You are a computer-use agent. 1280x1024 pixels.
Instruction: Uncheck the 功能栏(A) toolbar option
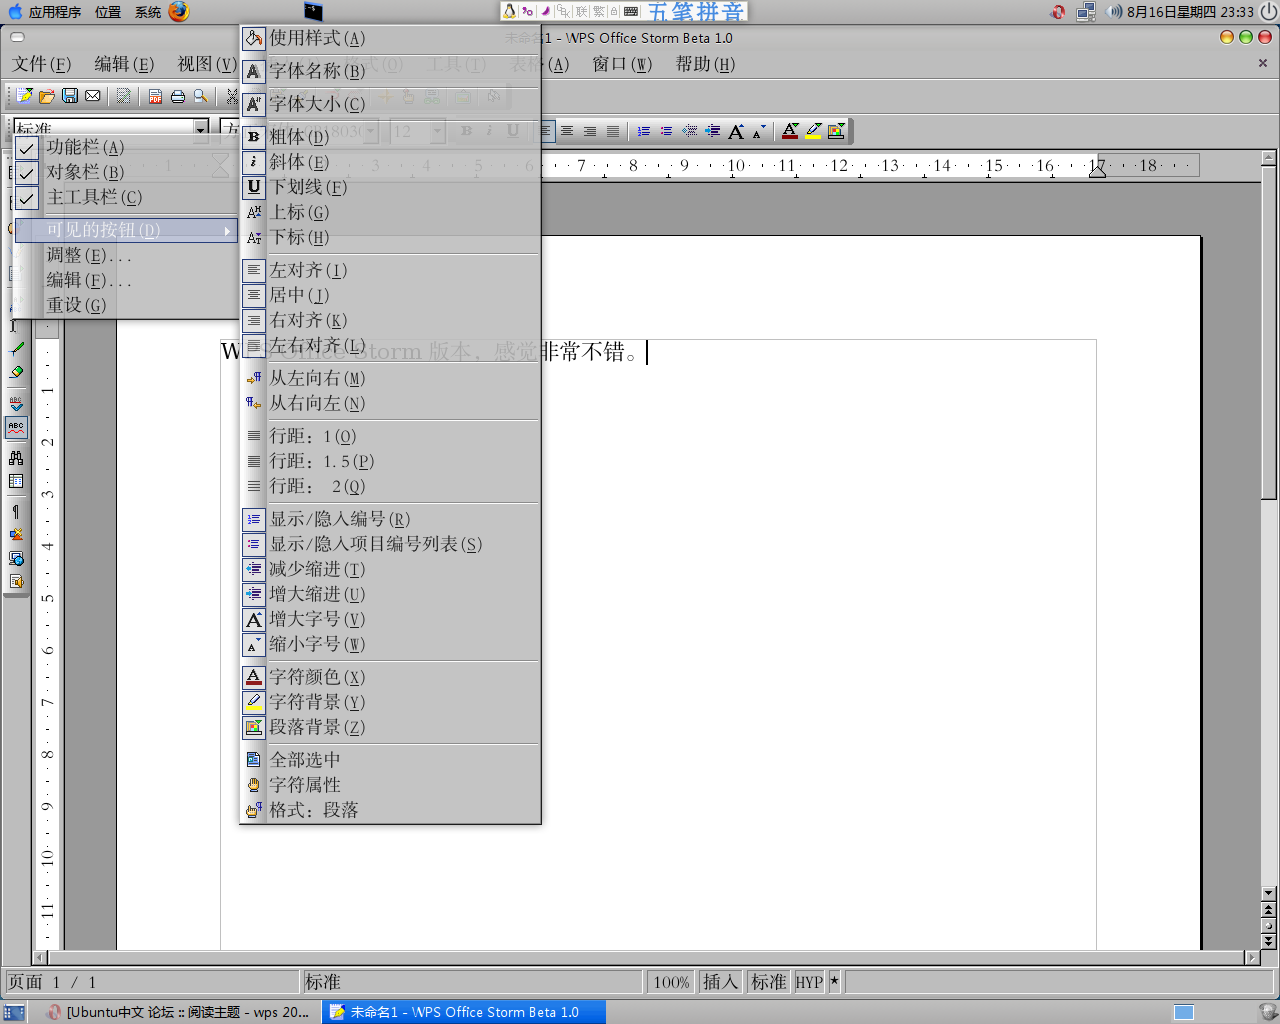(x=125, y=147)
